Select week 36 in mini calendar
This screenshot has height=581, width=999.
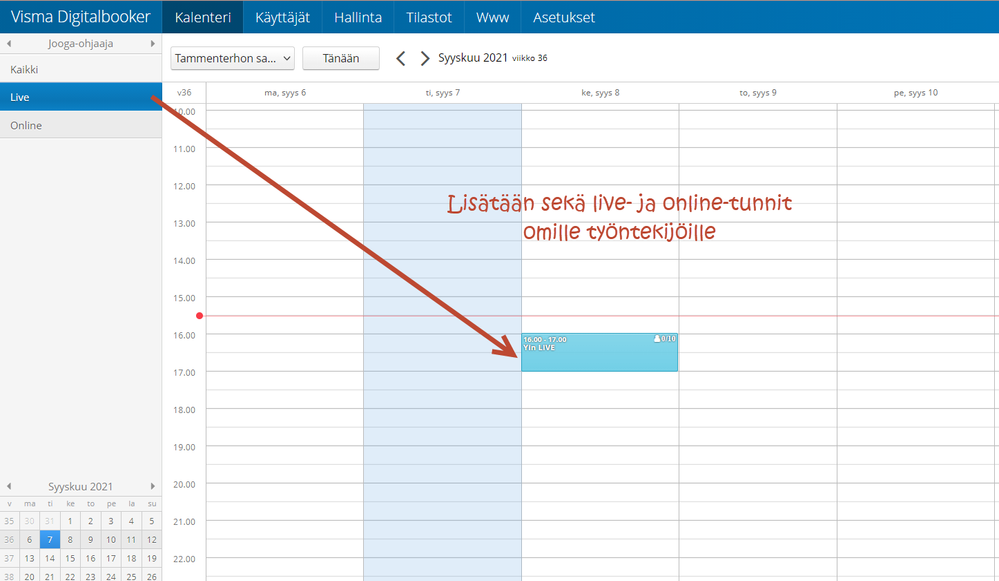click(x=9, y=540)
